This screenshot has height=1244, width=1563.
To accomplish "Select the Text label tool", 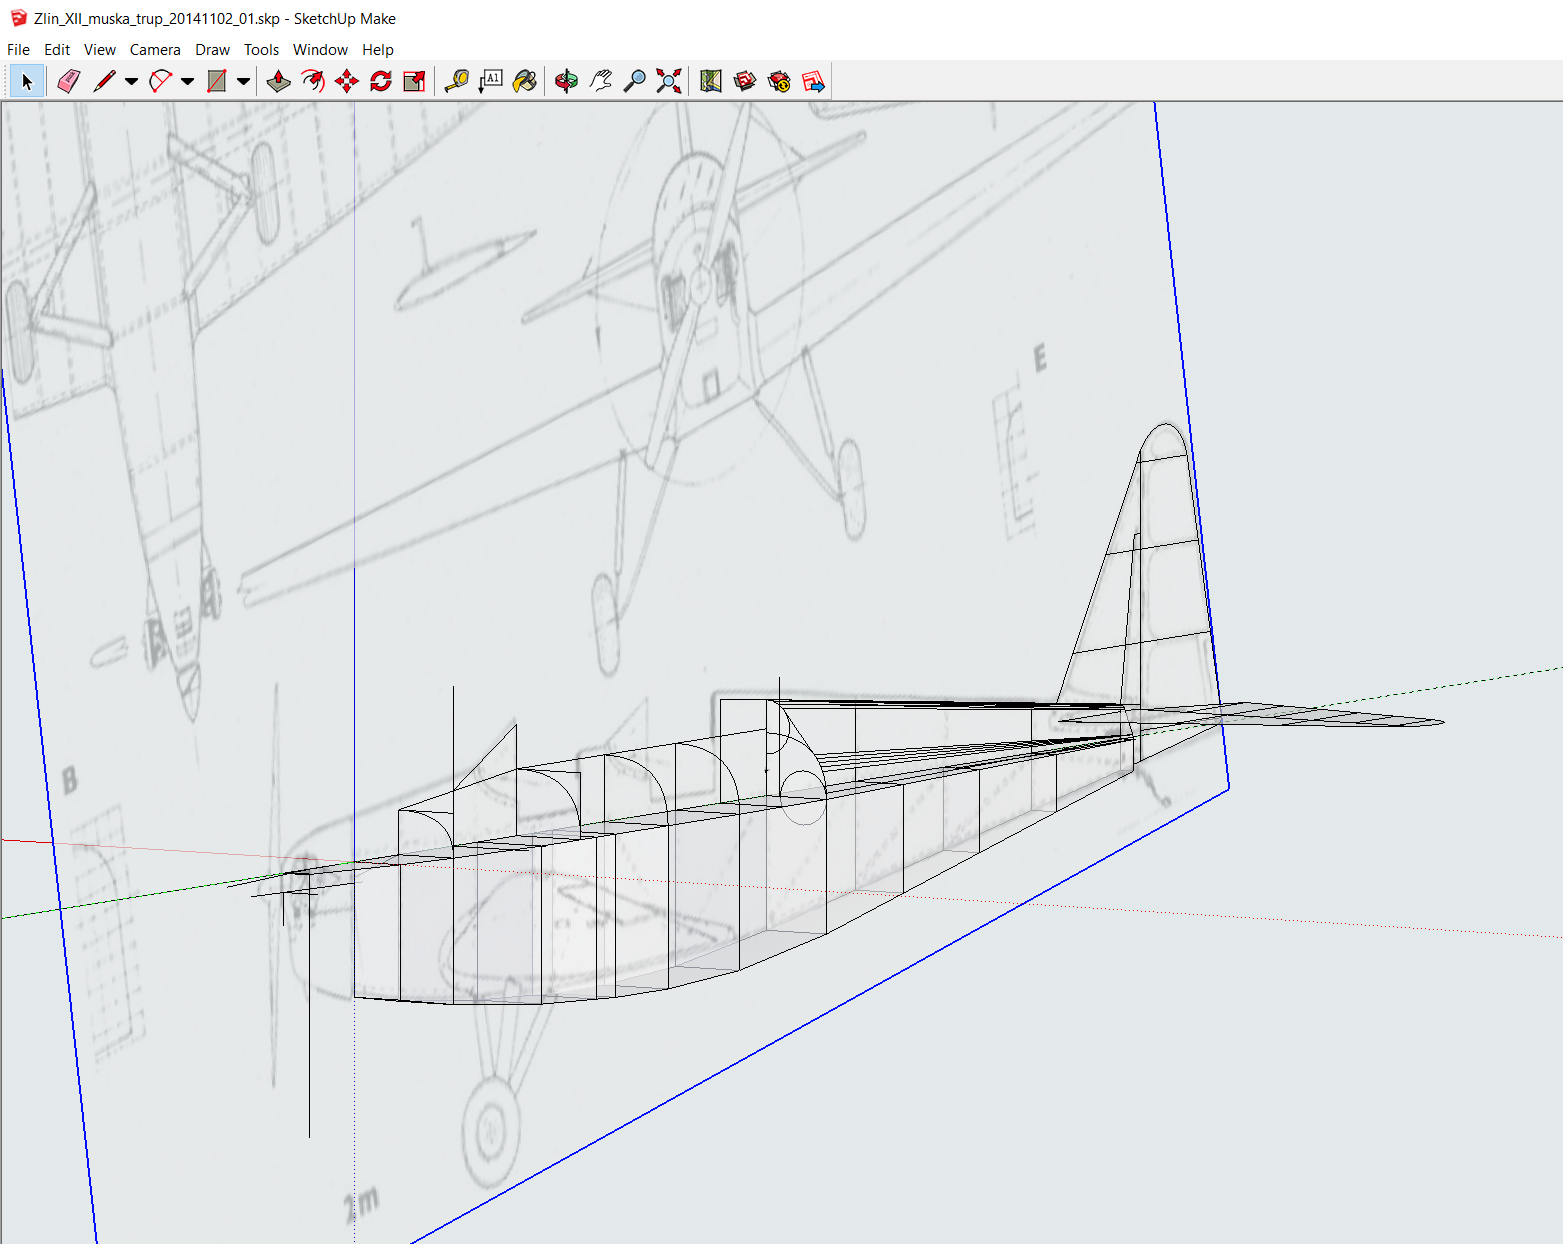I will click(491, 81).
